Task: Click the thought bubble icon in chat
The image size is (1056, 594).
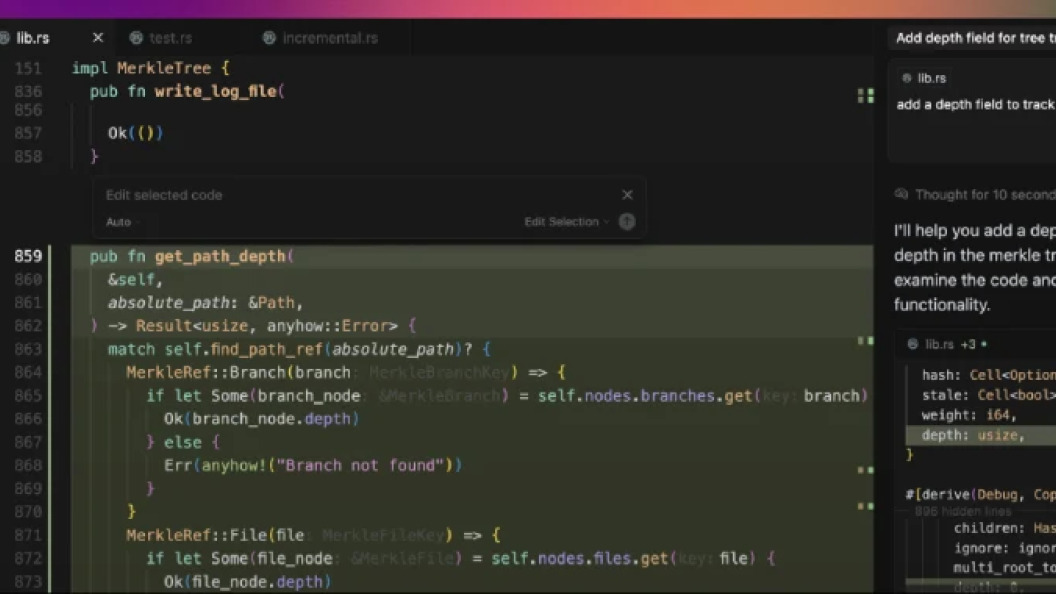Action: tap(901, 194)
